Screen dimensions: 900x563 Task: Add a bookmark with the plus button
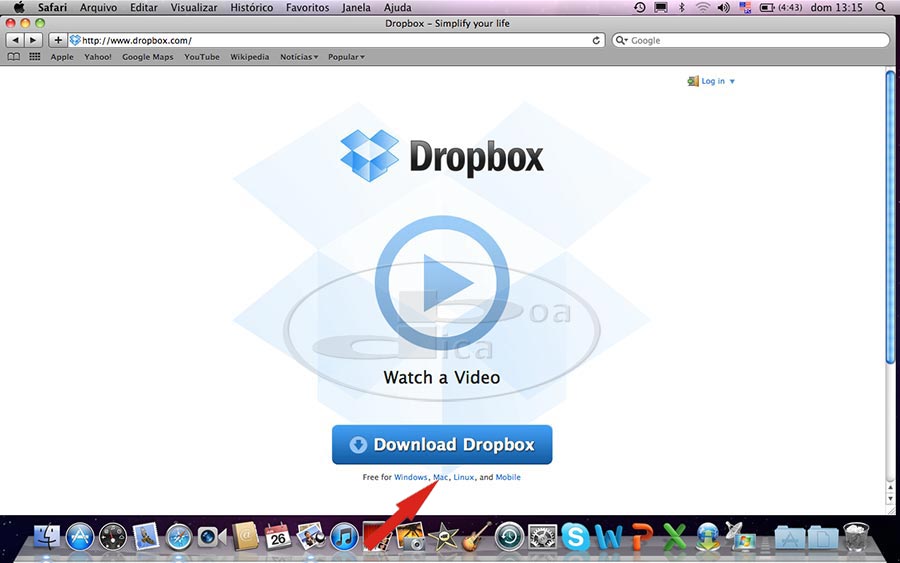[x=57, y=40]
